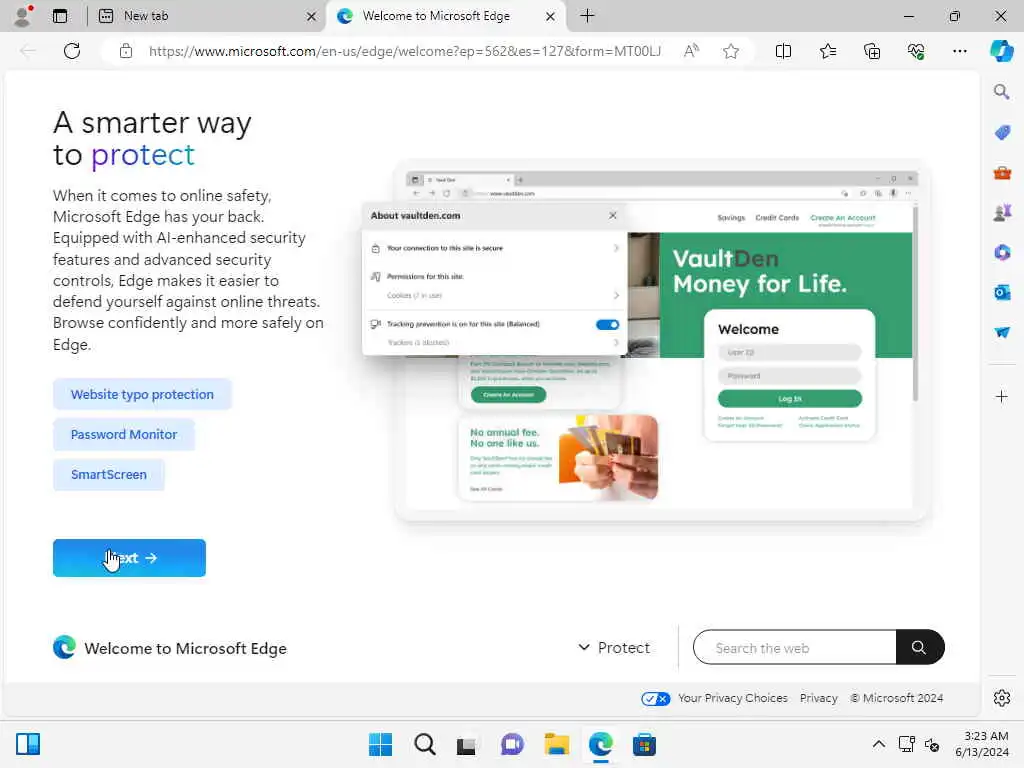1024x768 pixels.
Task: Click the VaultDen browser preview image
Action: pos(645,340)
